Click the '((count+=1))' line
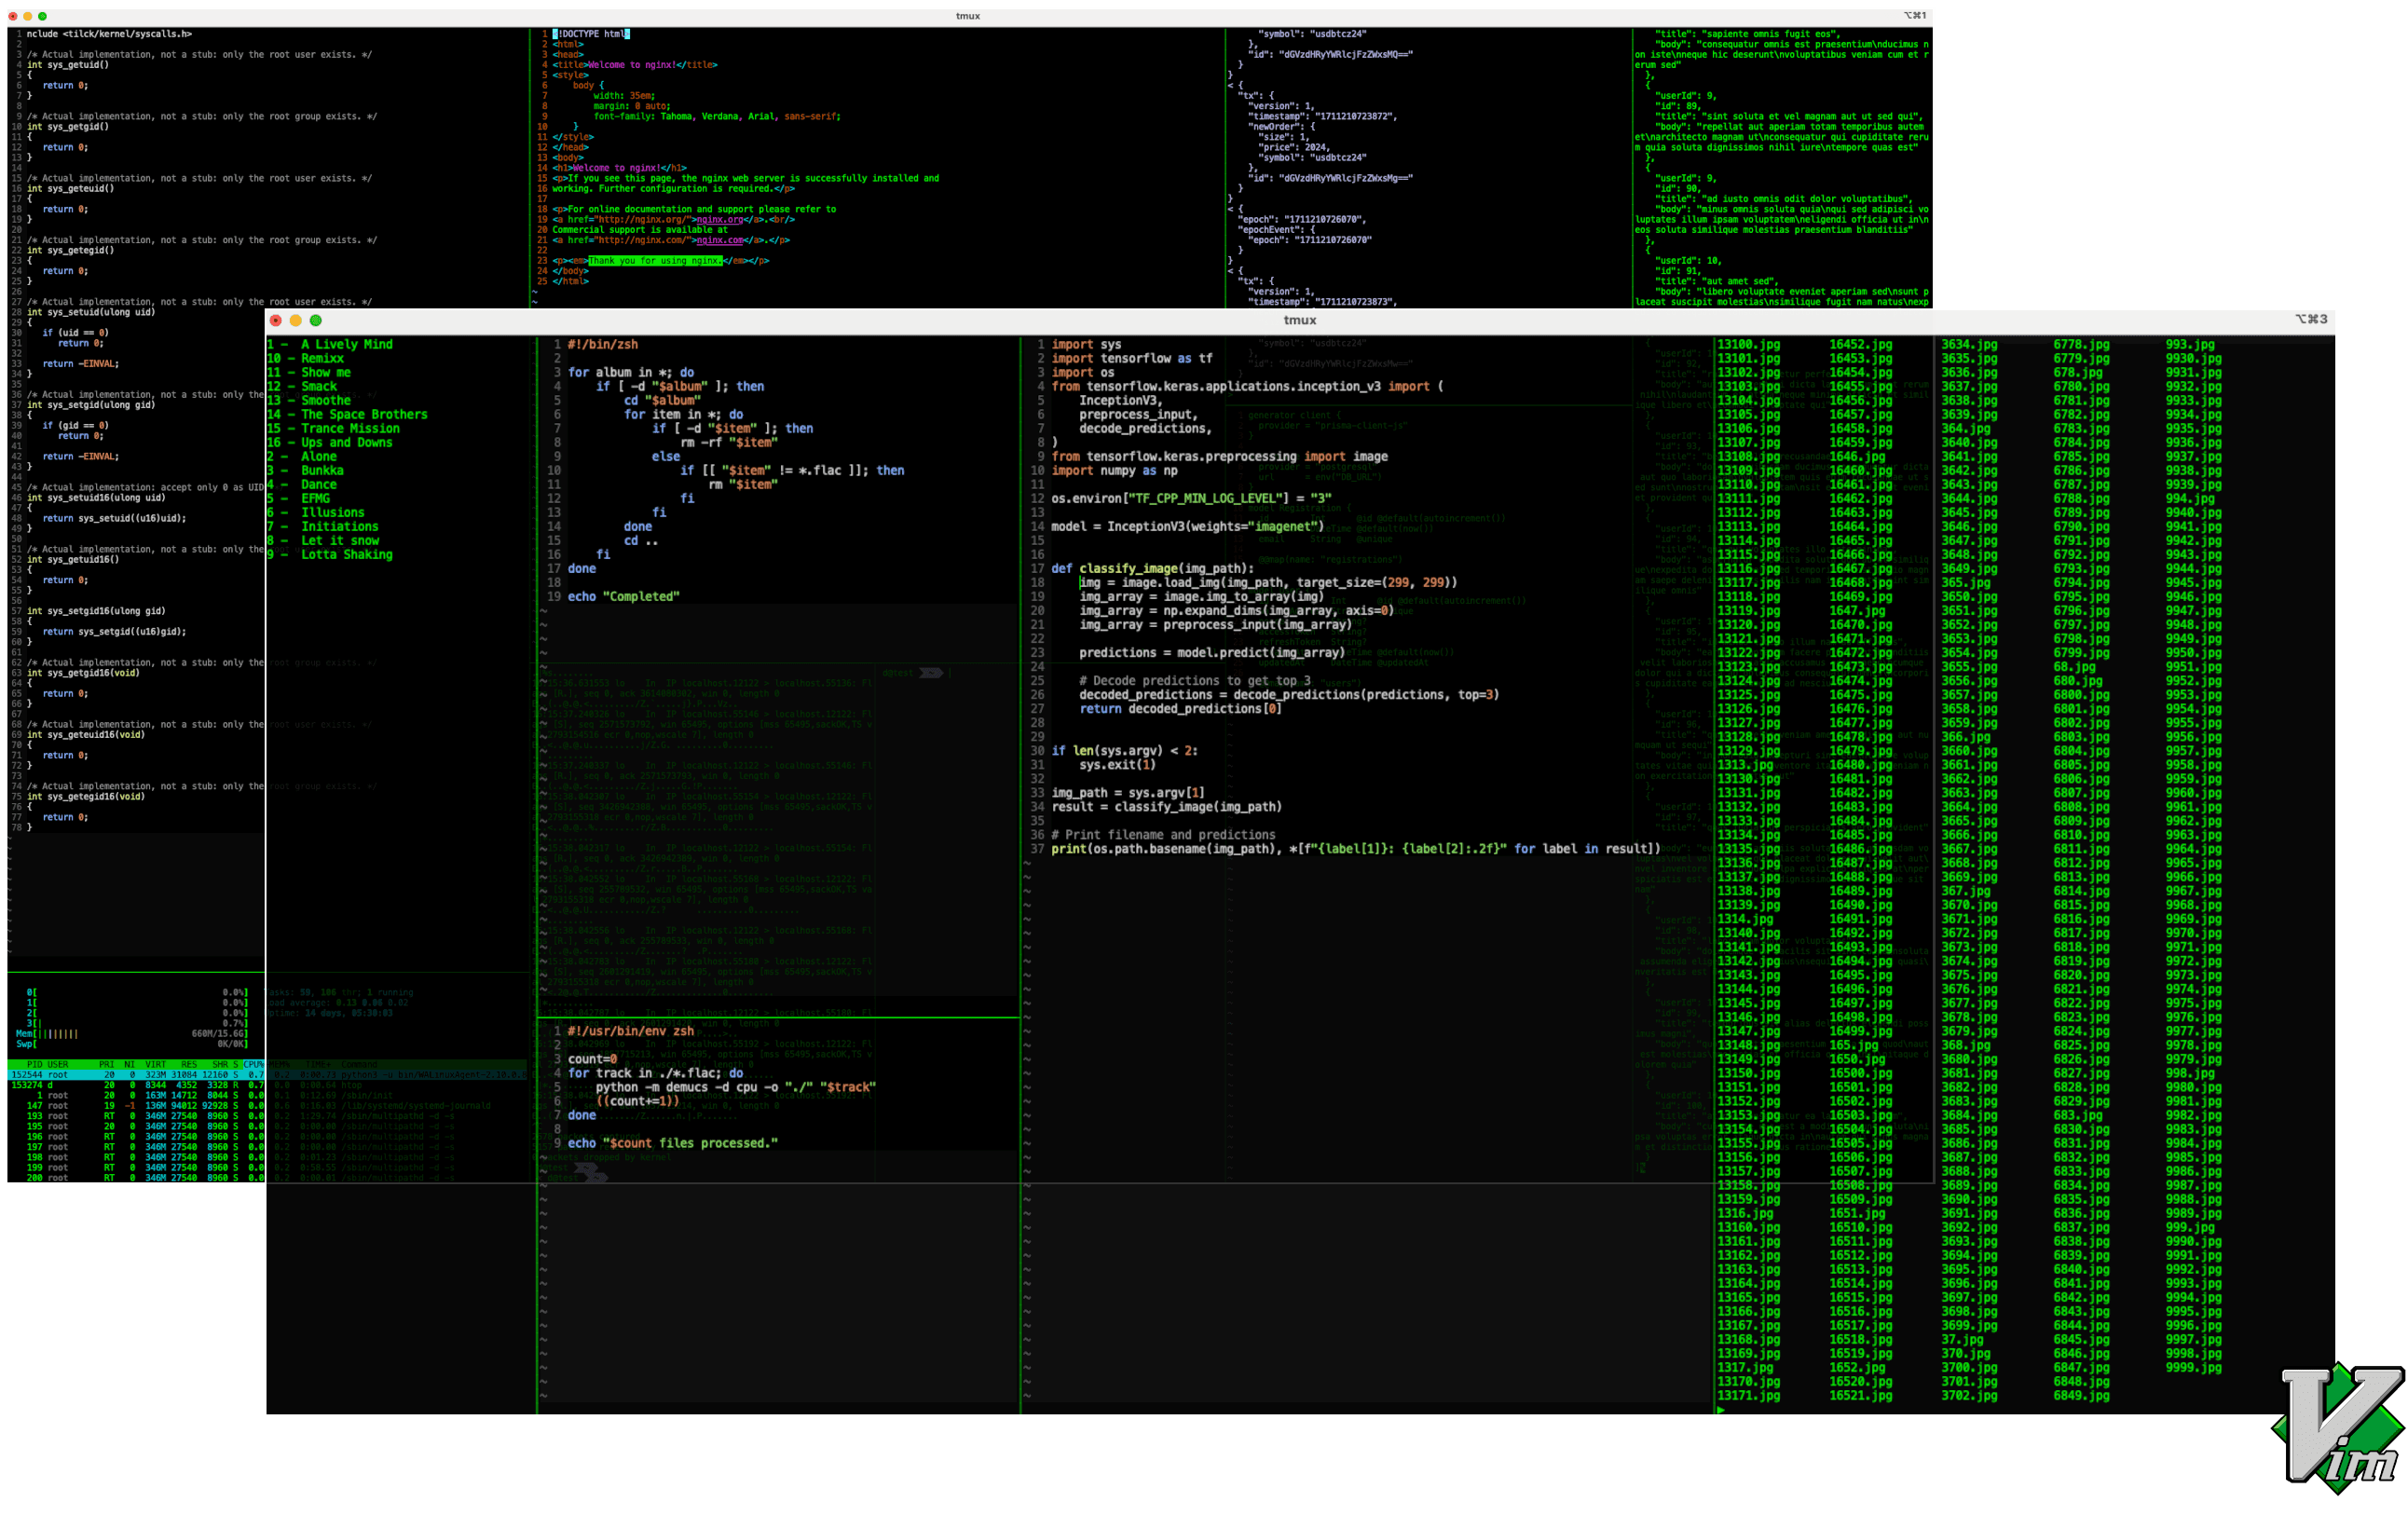 [637, 1101]
